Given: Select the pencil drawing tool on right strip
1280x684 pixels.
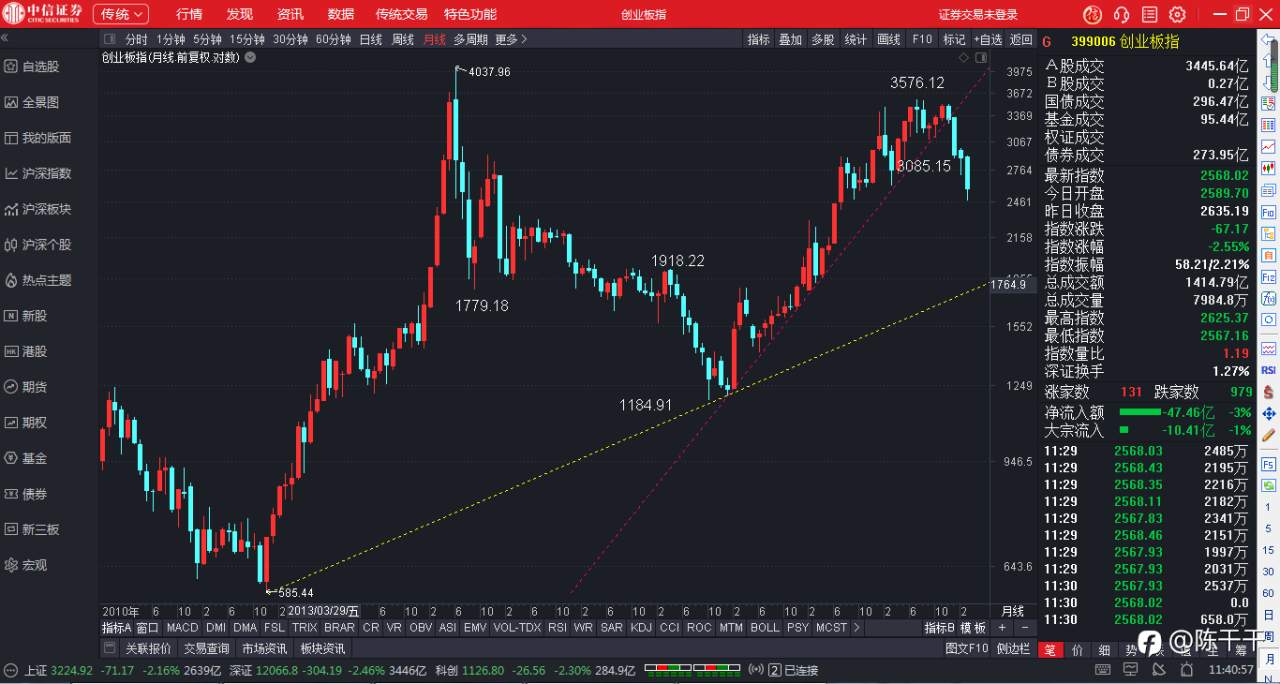Looking at the screenshot, I should [1269, 435].
